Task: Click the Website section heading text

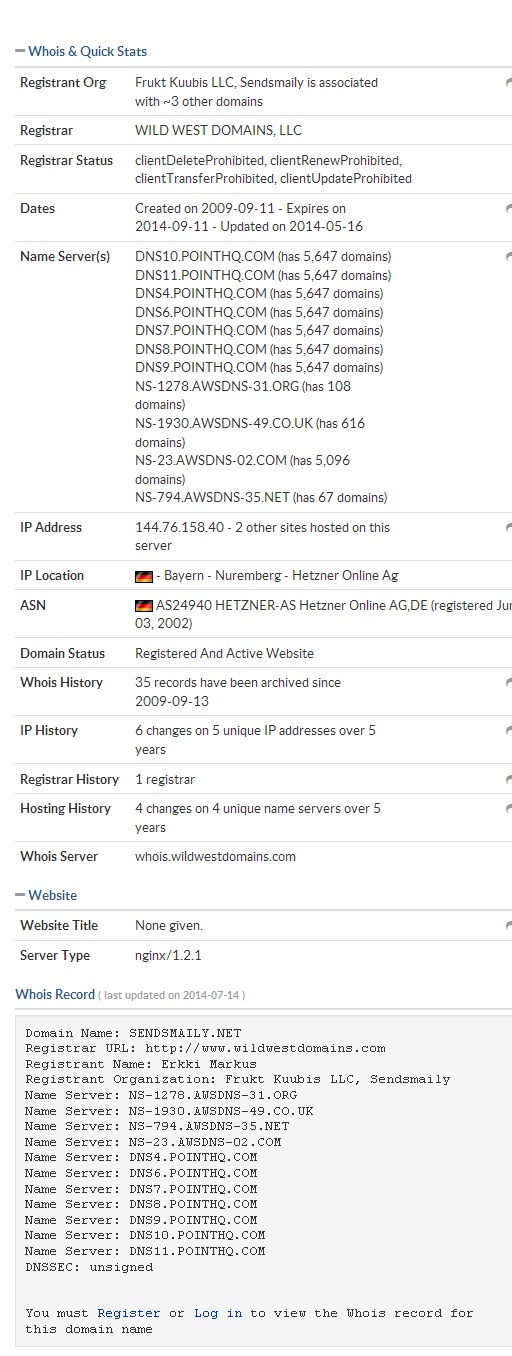Action: 52,895
